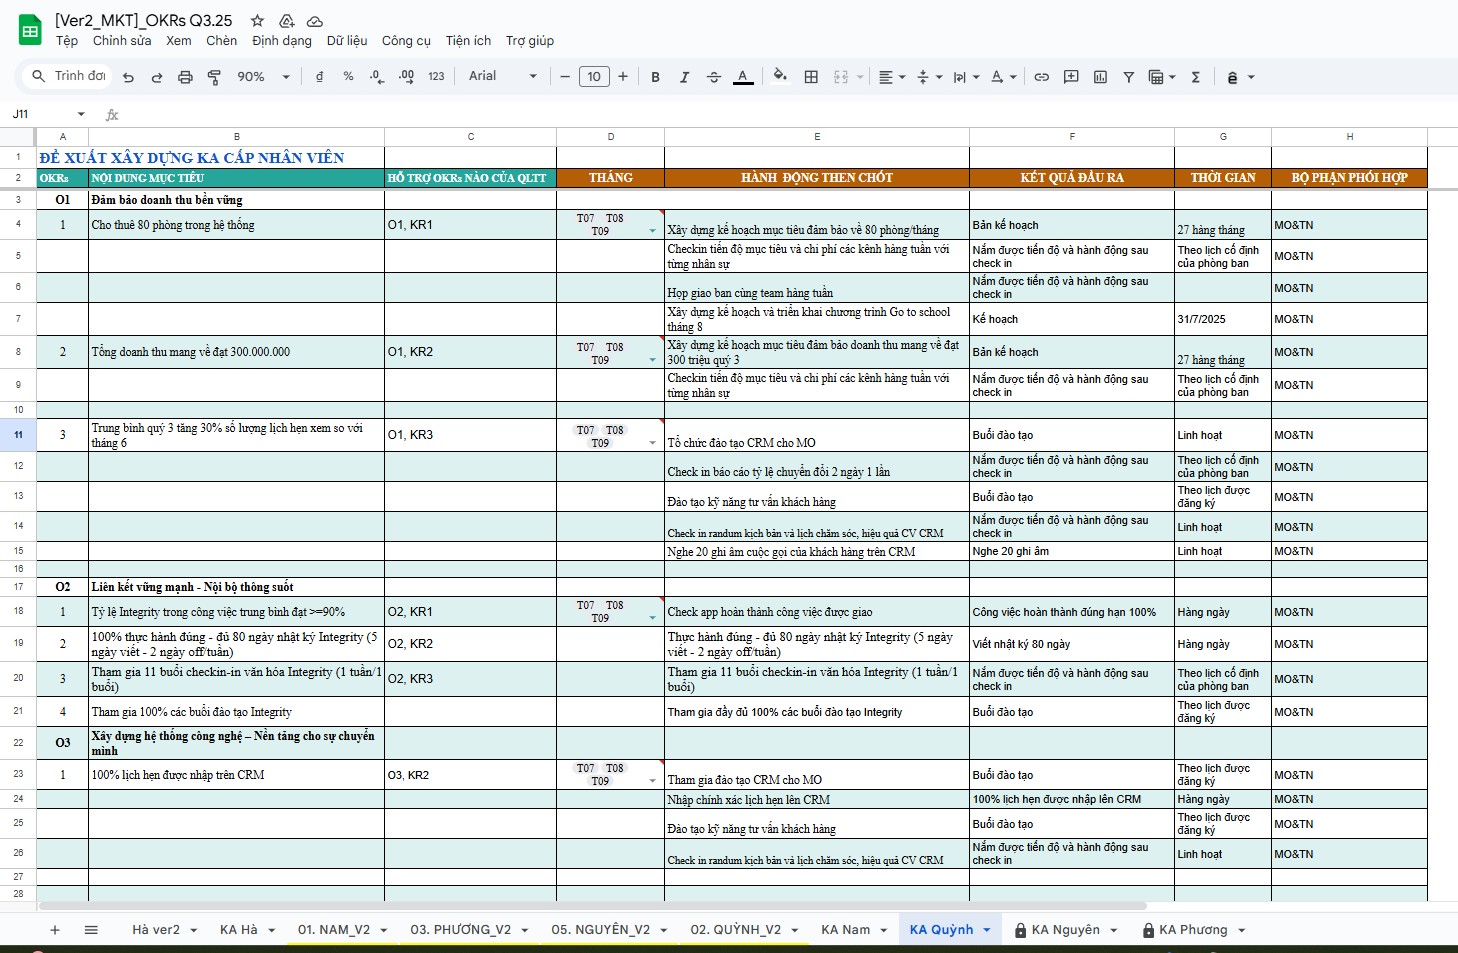Click the increase font size plus button
The image size is (1458, 953).
[x=623, y=77]
